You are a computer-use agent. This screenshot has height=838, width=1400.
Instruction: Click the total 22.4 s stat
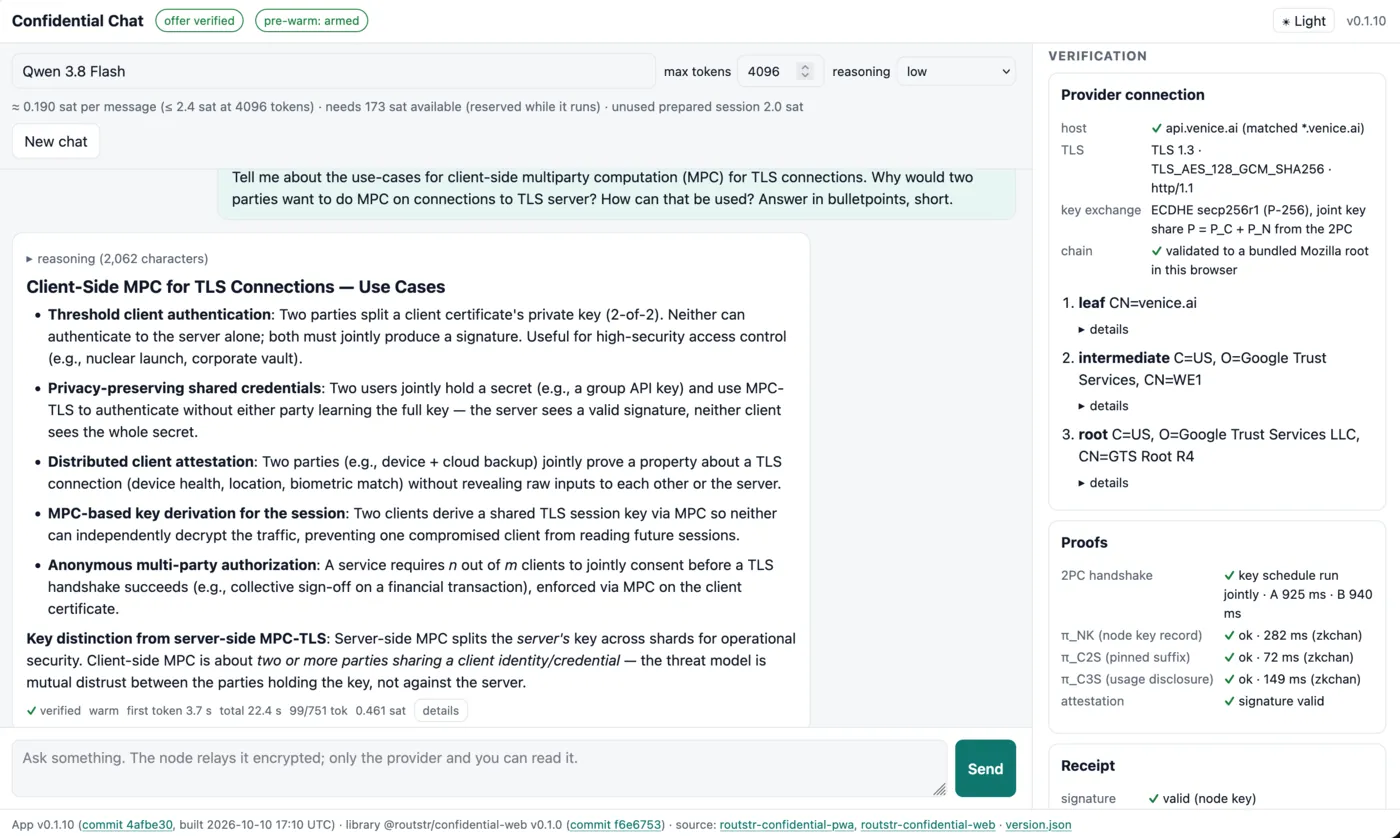[x=250, y=711]
